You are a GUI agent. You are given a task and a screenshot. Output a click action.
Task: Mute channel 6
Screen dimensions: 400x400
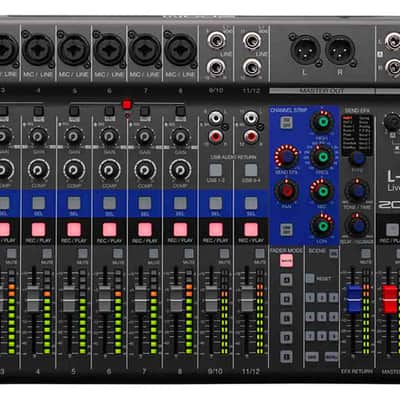click(x=118, y=254)
